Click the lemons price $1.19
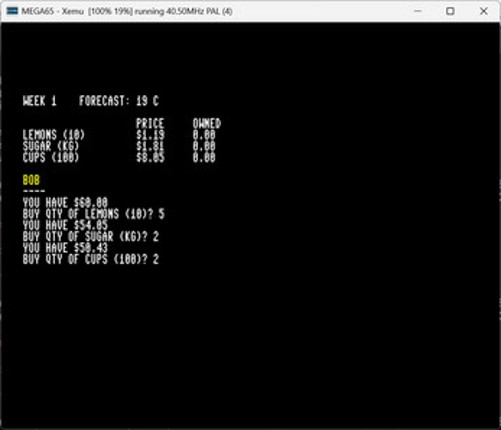Viewport: 501px width, 430px height. pos(150,135)
